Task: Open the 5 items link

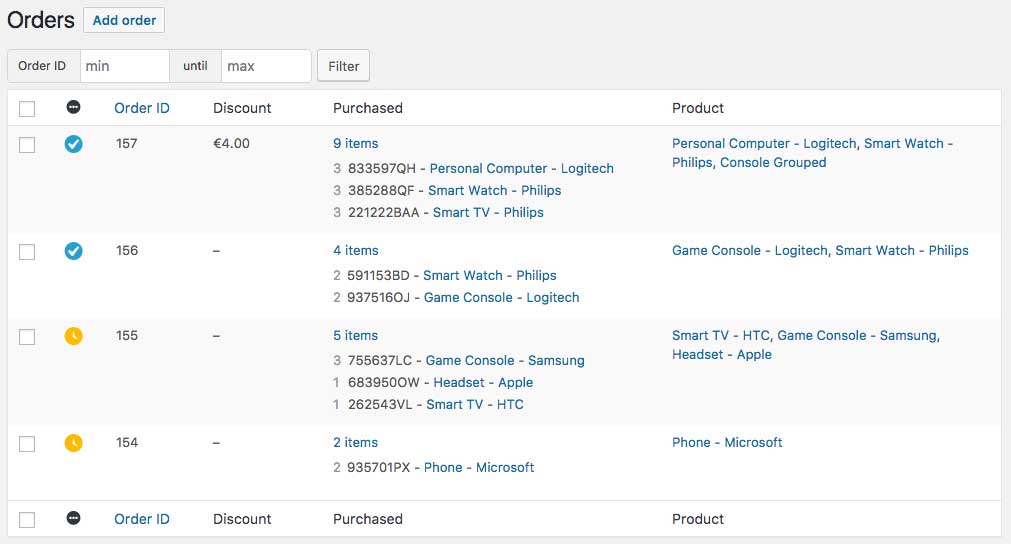Action: 355,336
